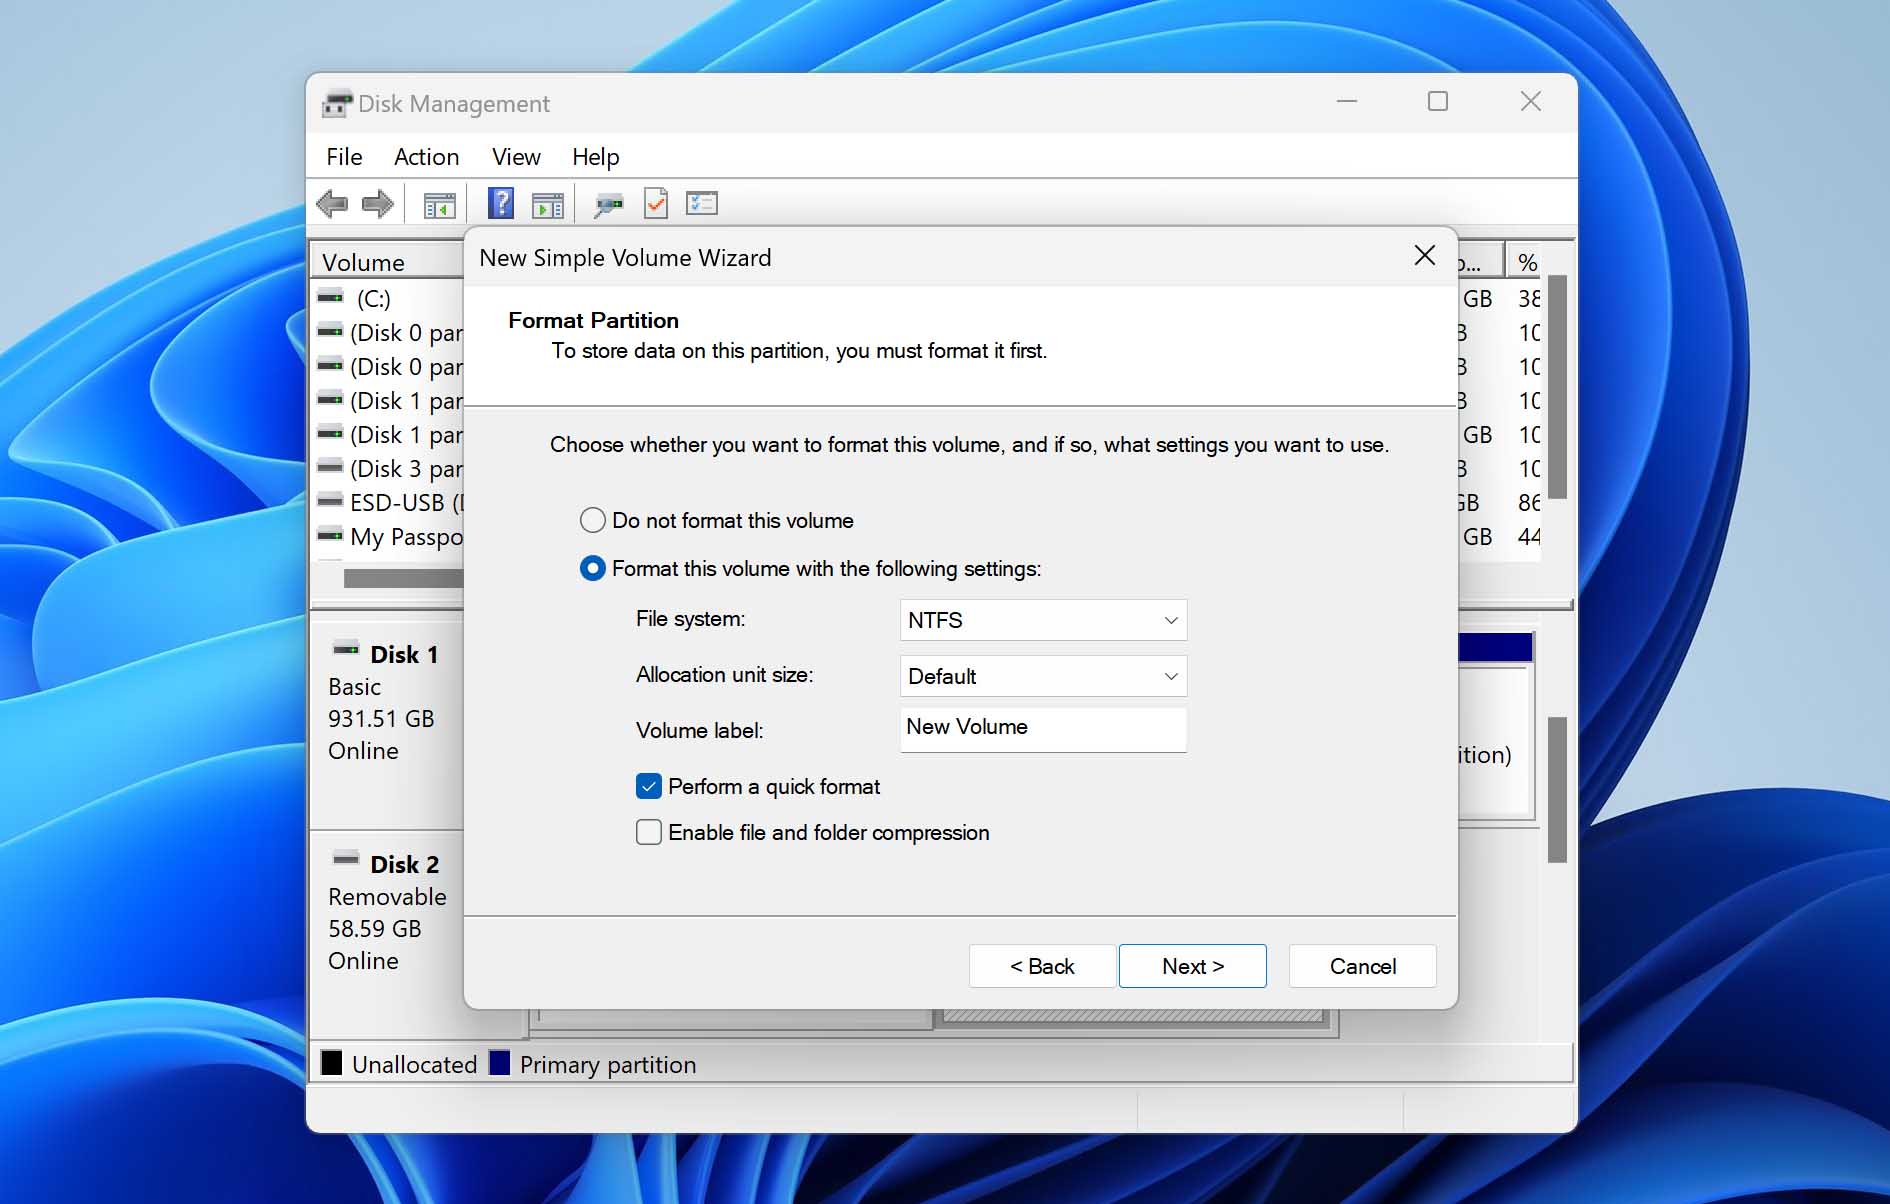
Task: Click Show/Hide Action Pane toolbar icon
Action: point(548,205)
